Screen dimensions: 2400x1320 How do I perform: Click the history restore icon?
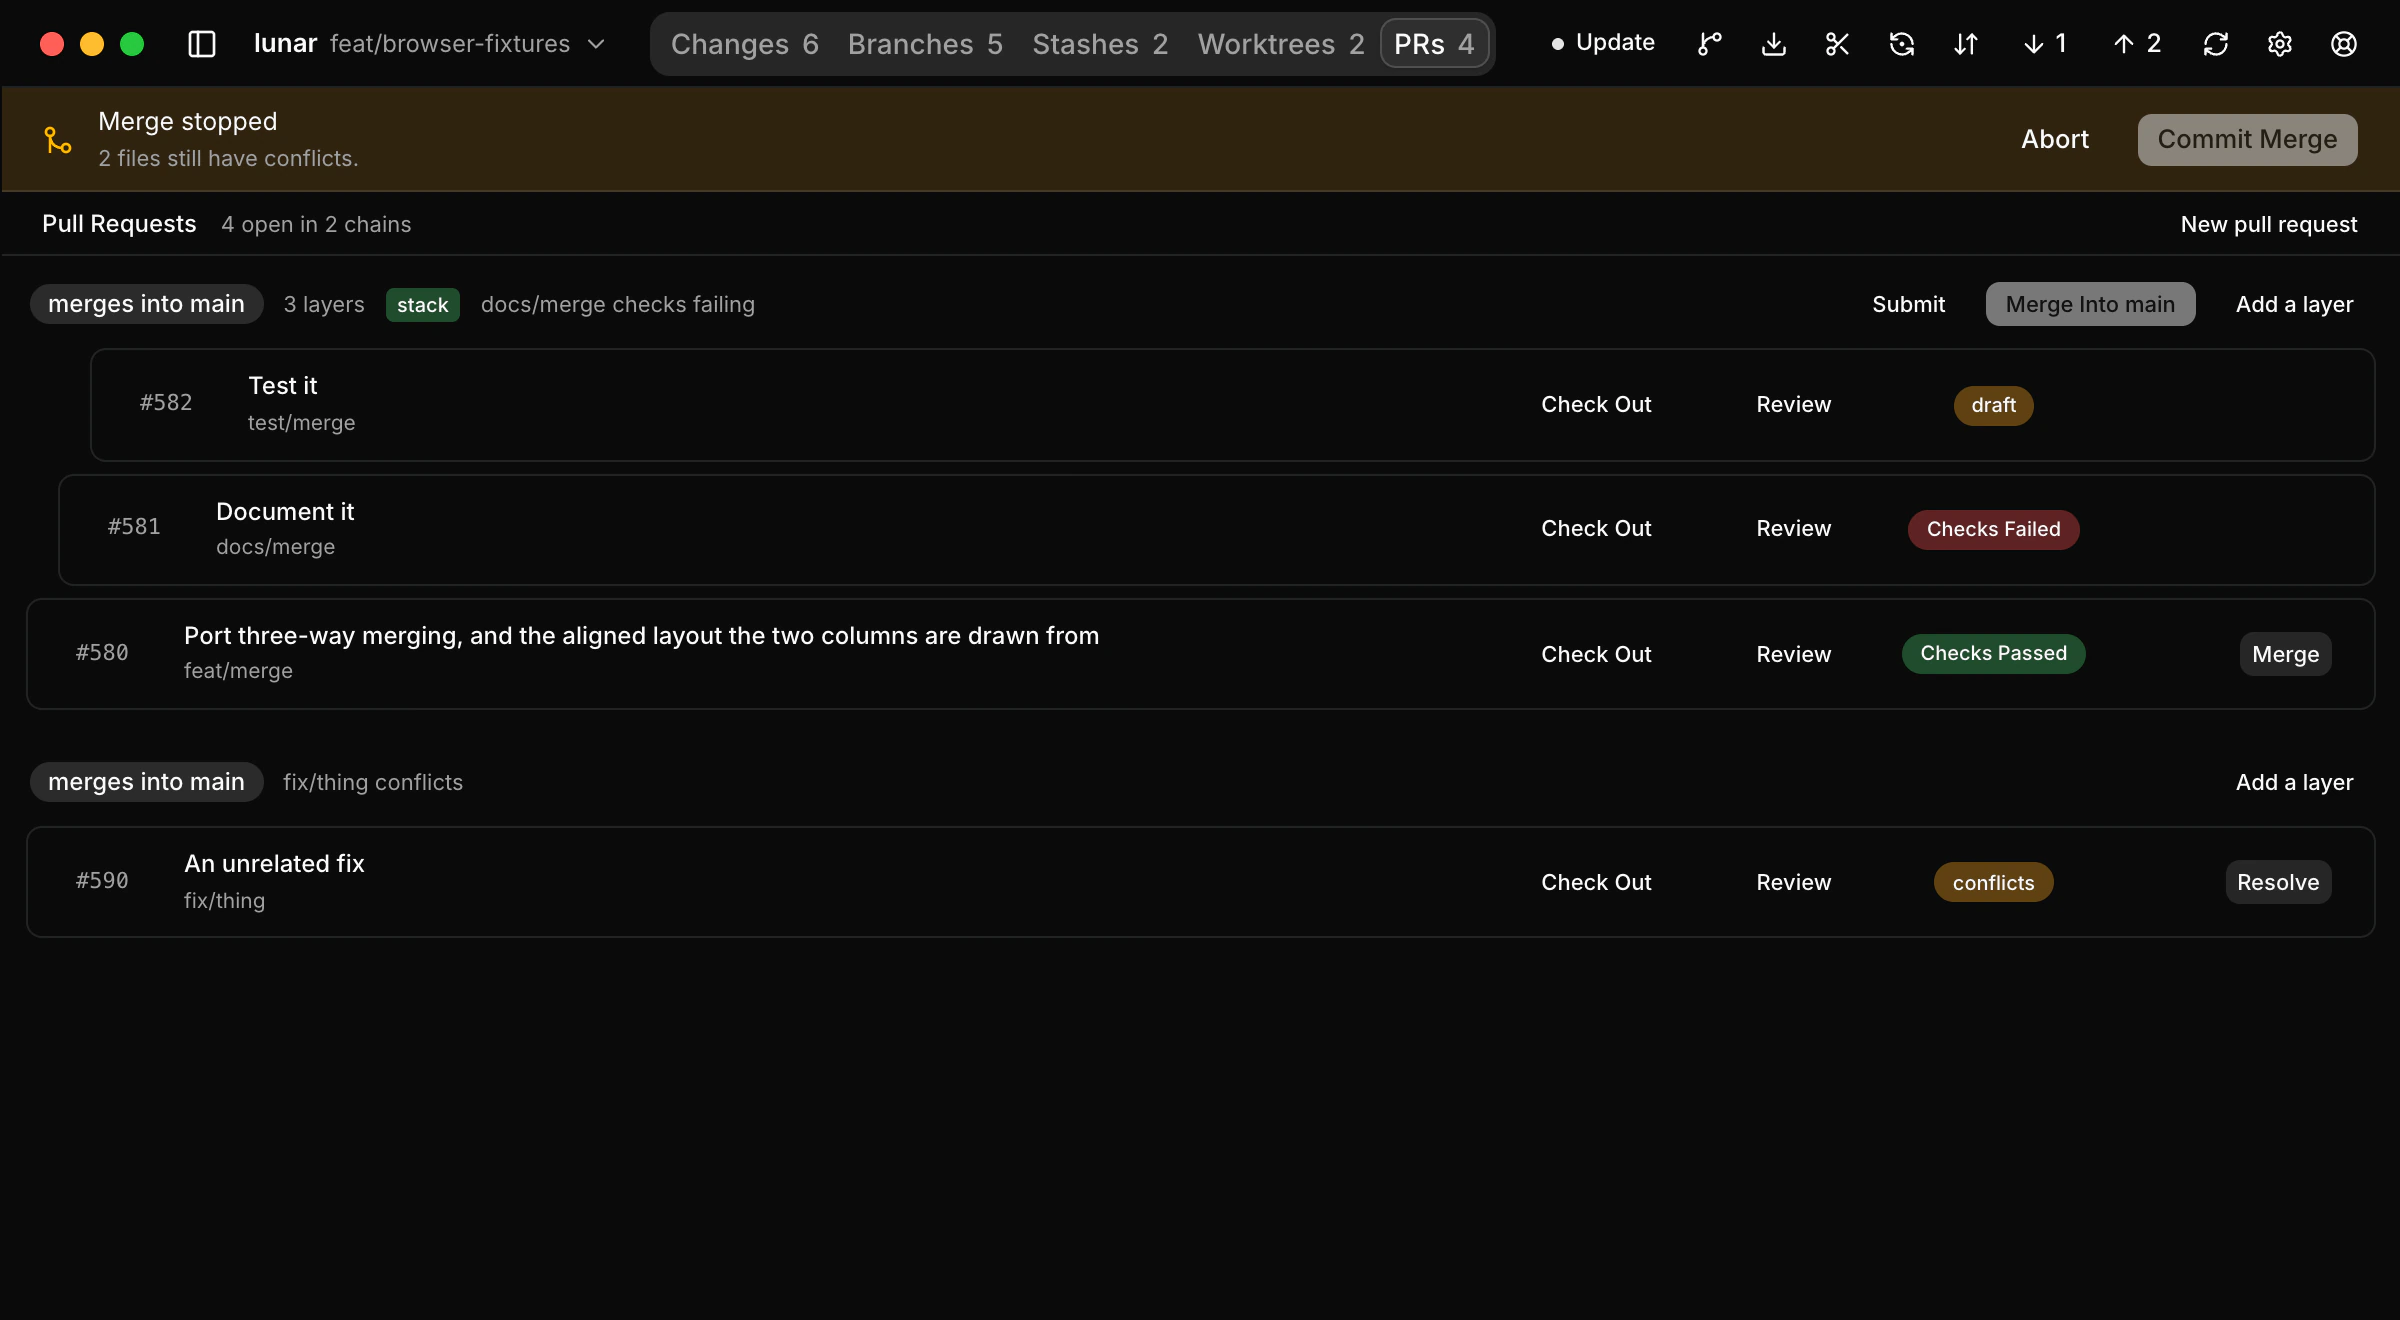click(x=1902, y=44)
